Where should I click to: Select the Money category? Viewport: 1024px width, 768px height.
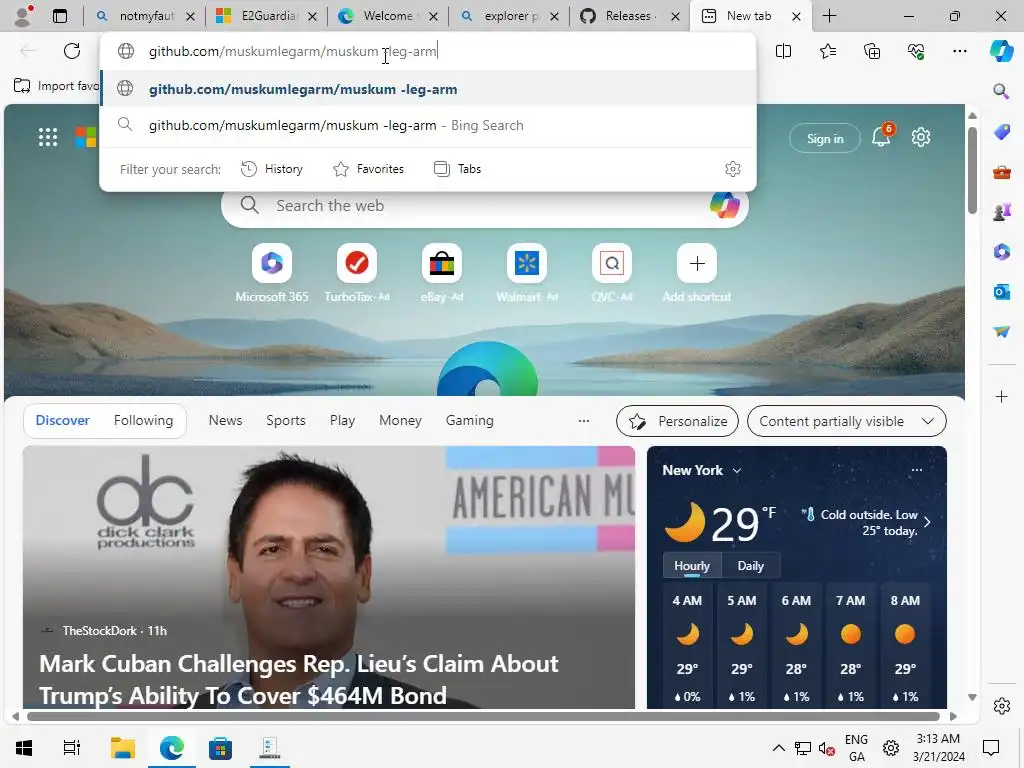click(x=400, y=421)
